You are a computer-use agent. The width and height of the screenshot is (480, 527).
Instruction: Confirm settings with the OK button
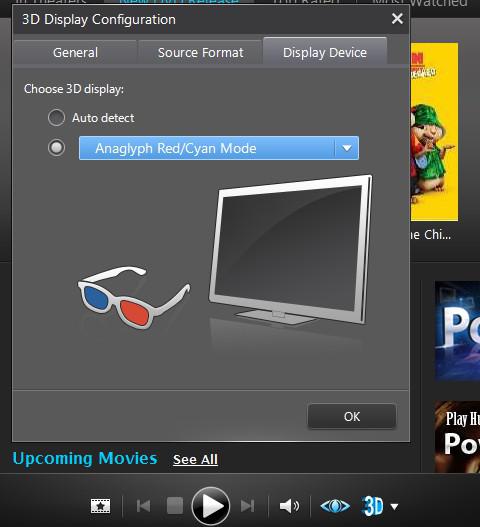[352, 416]
